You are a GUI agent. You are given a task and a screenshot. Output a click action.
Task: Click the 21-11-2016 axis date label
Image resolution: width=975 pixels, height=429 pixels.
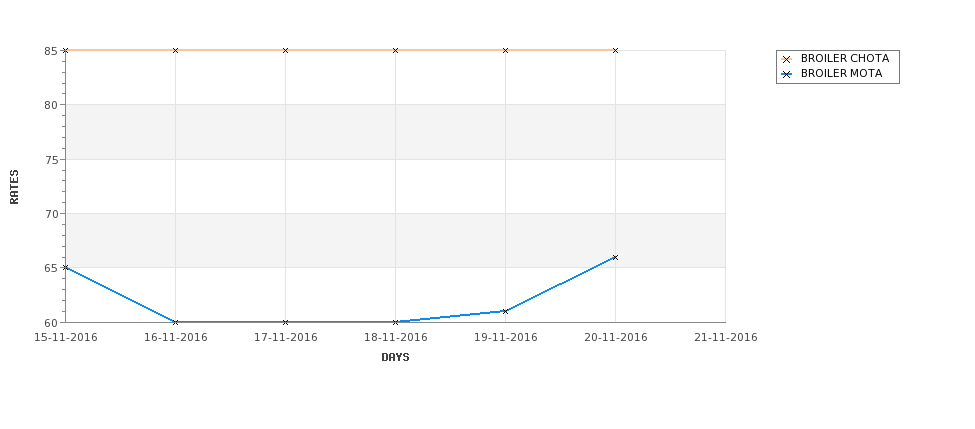[726, 338]
